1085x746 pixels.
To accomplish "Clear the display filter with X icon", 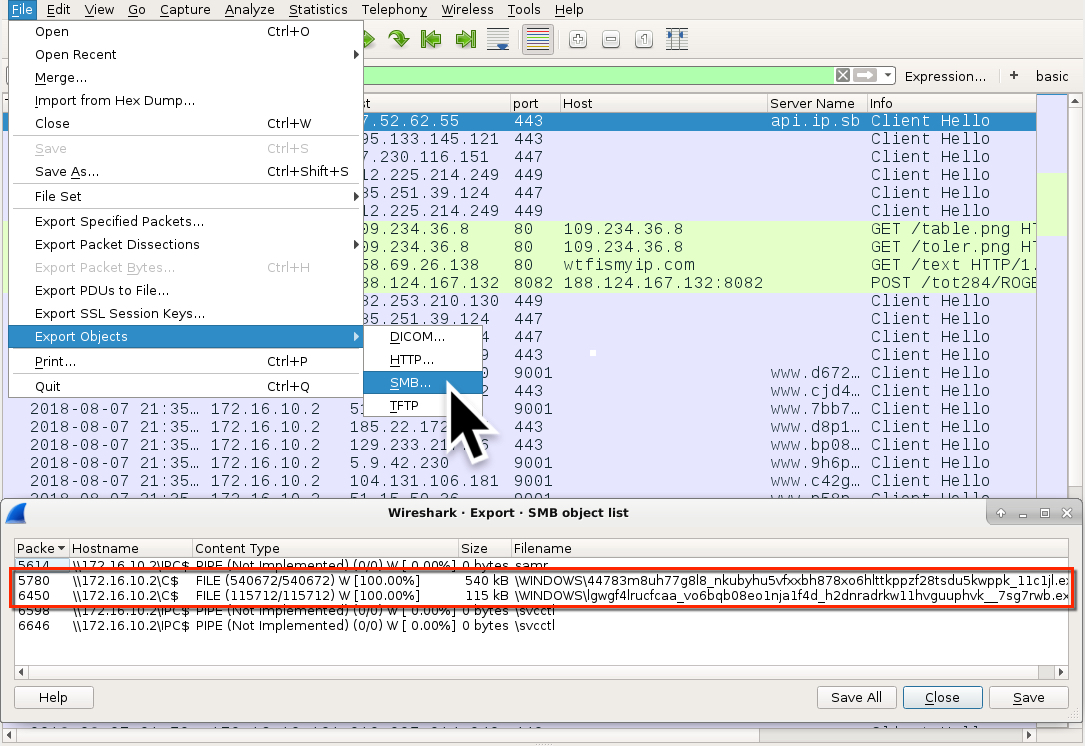I will pyautogui.click(x=842, y=75).
